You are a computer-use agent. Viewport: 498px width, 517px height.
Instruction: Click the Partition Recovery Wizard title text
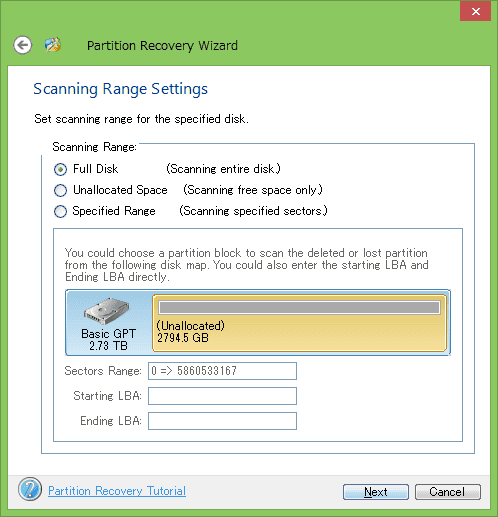click(x=162, y=46)
